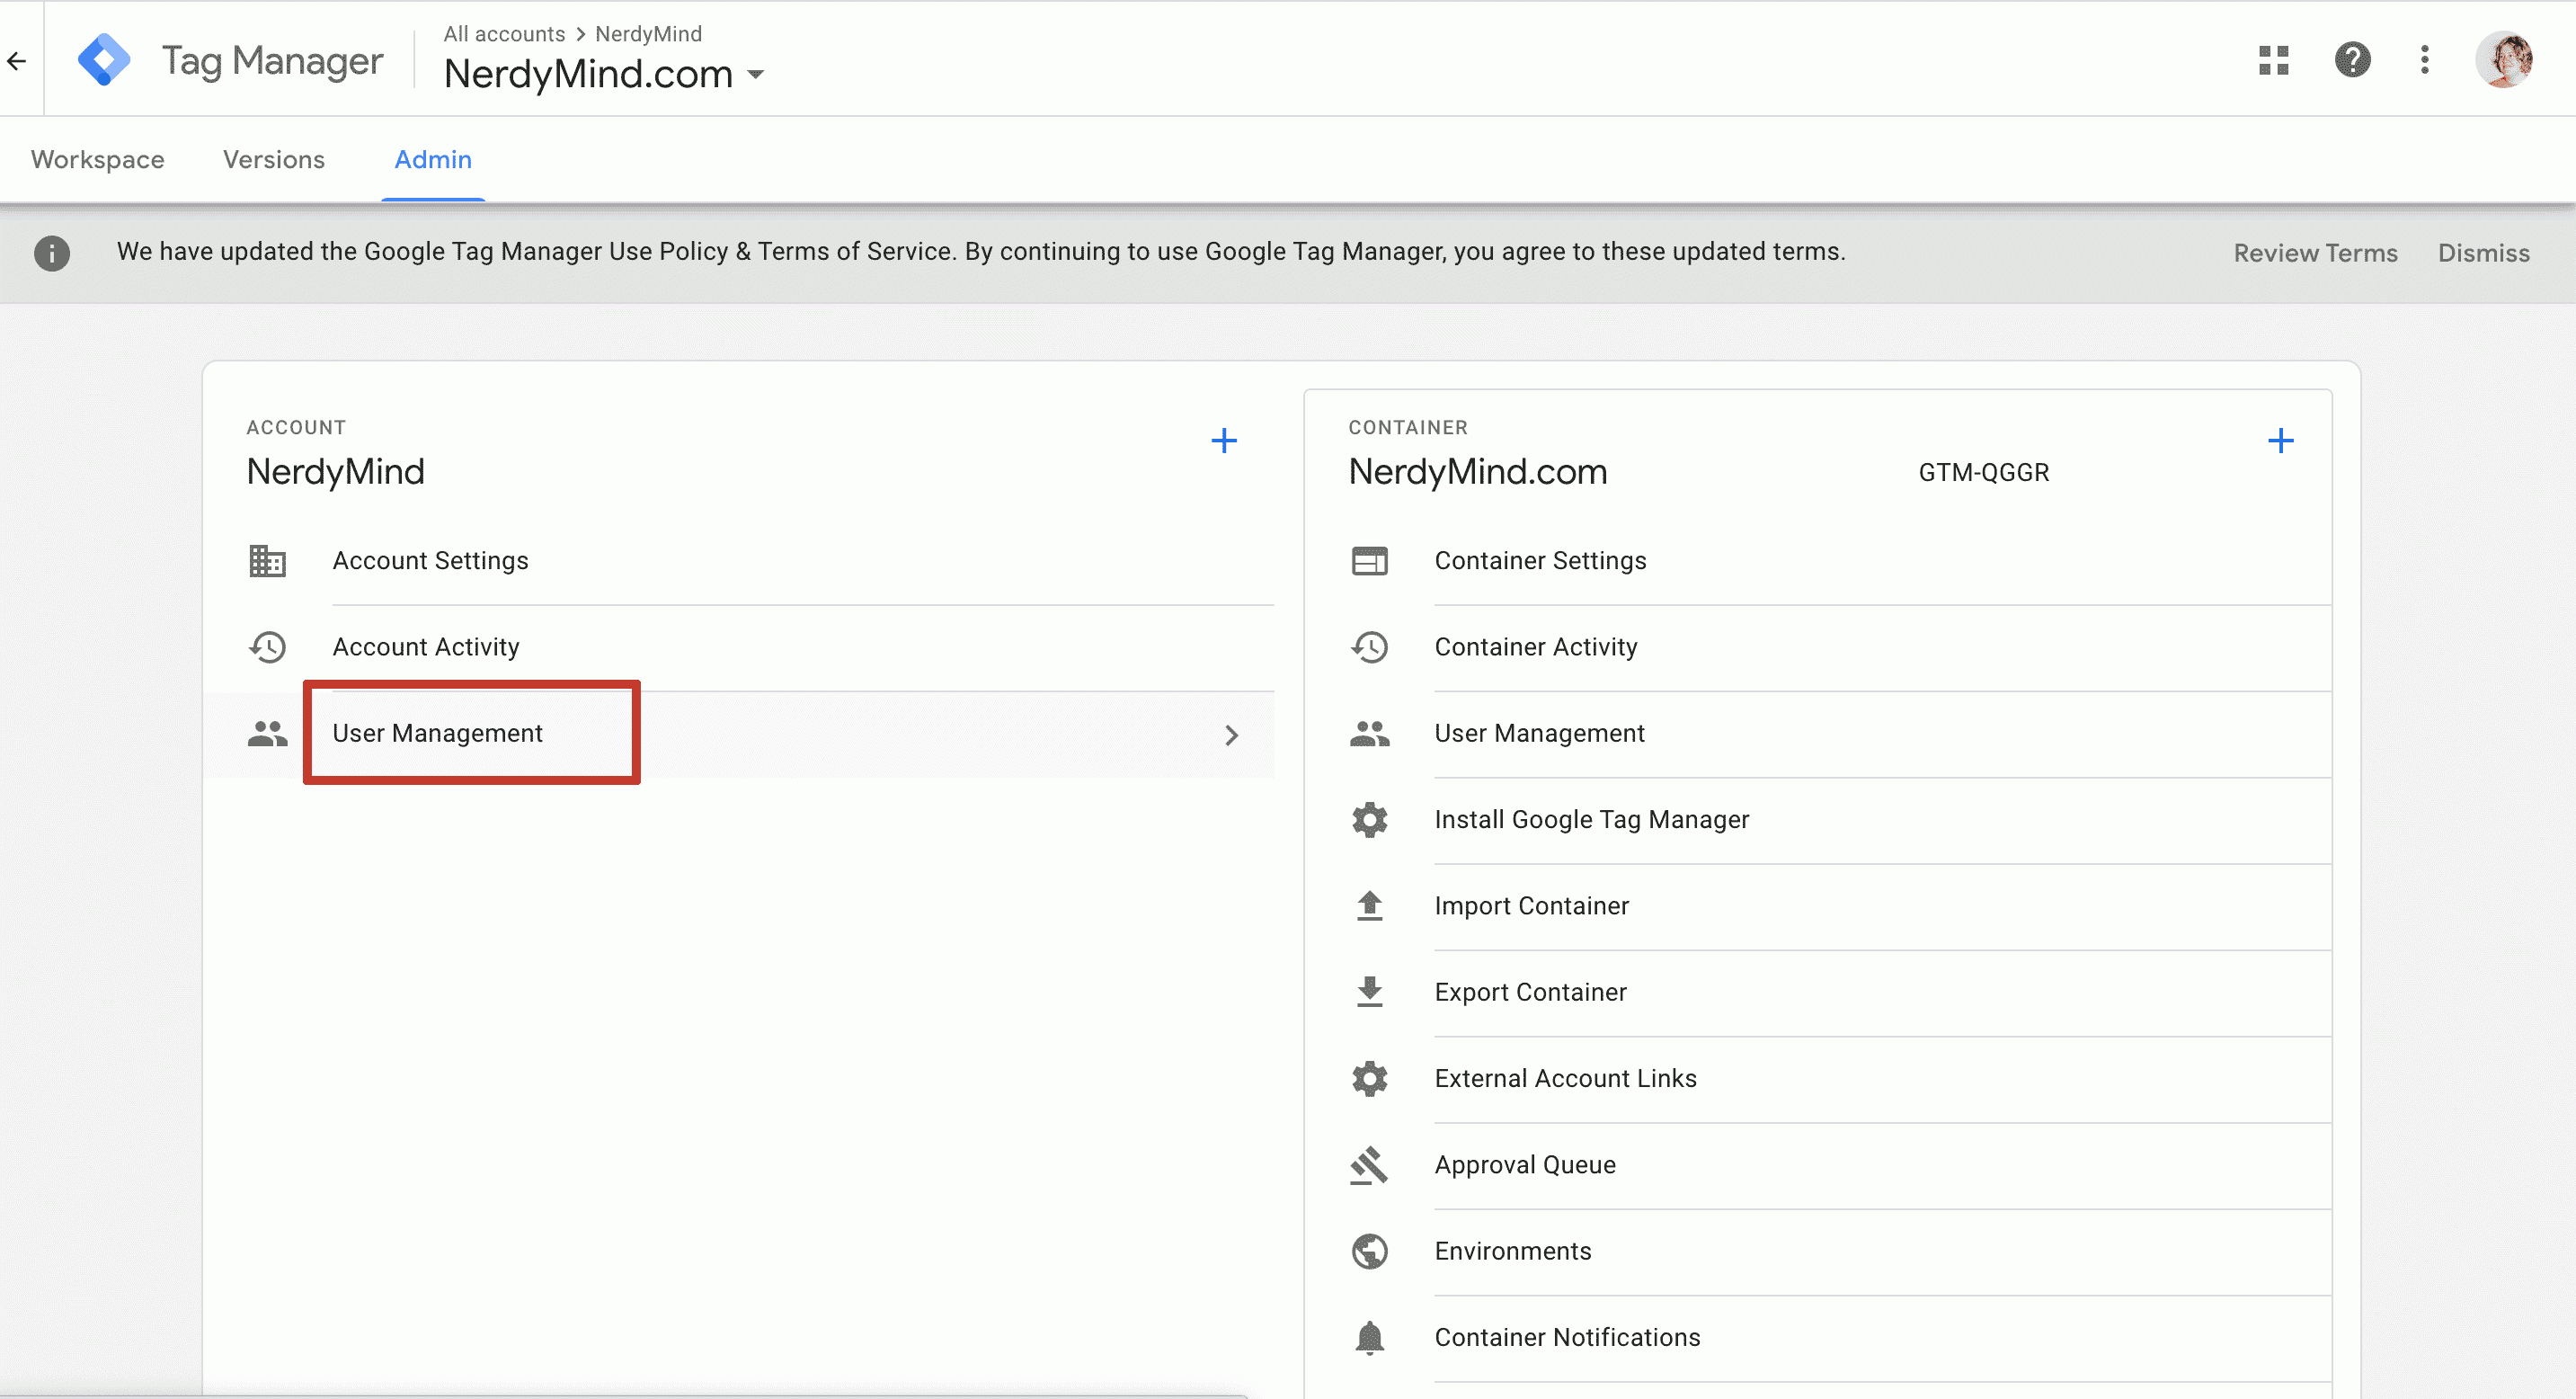
Task: Open the help question mark icon
Action: 2353,60
